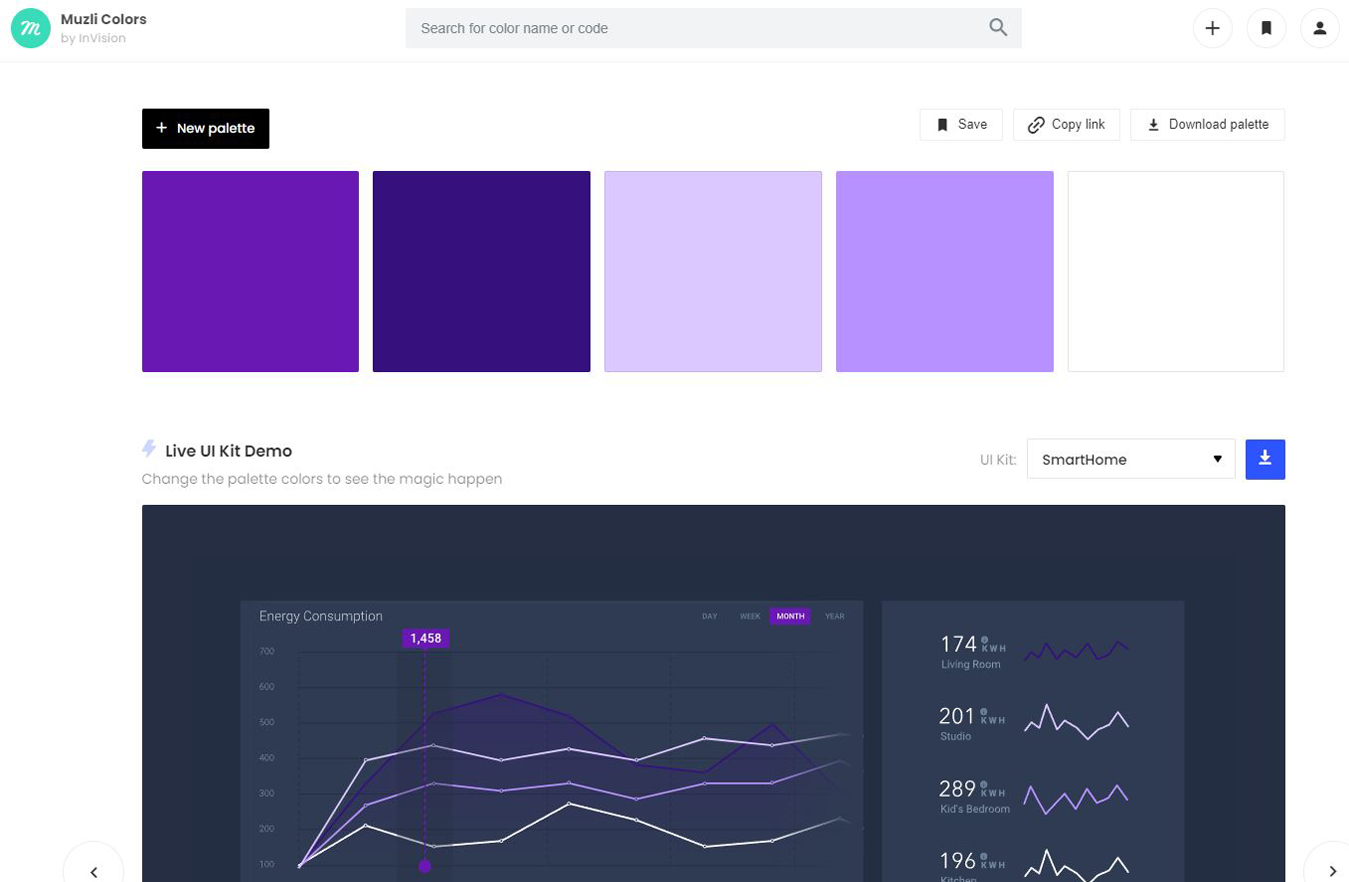The image size is (1349, 882).
Task: Switch chart to the DAY tab
Action: pyautogui.click(x=709, y=616)
